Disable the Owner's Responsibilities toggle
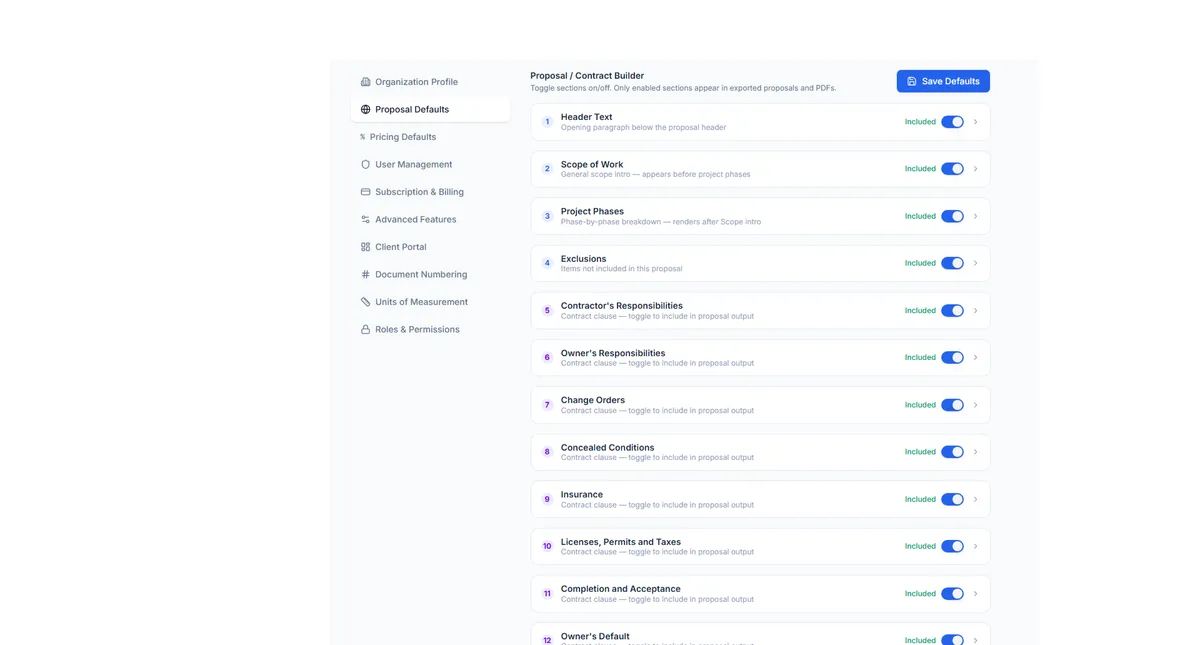 pyautogui.click(x=952, y=358)
